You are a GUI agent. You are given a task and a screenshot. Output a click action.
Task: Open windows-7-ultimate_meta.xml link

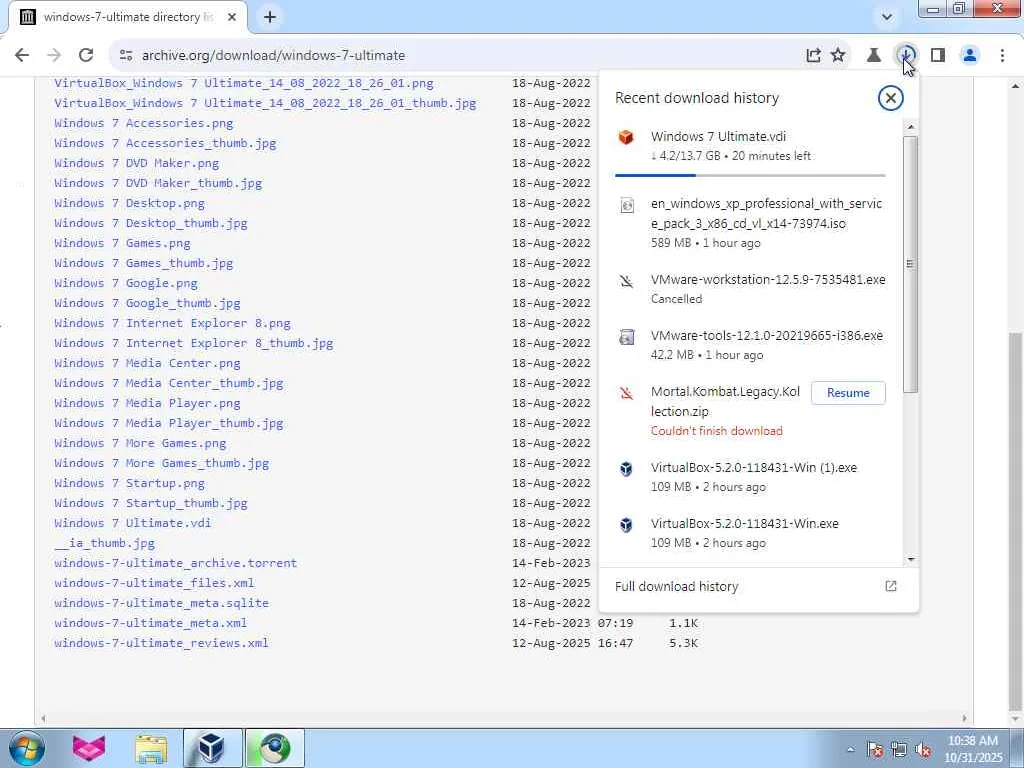151,623
